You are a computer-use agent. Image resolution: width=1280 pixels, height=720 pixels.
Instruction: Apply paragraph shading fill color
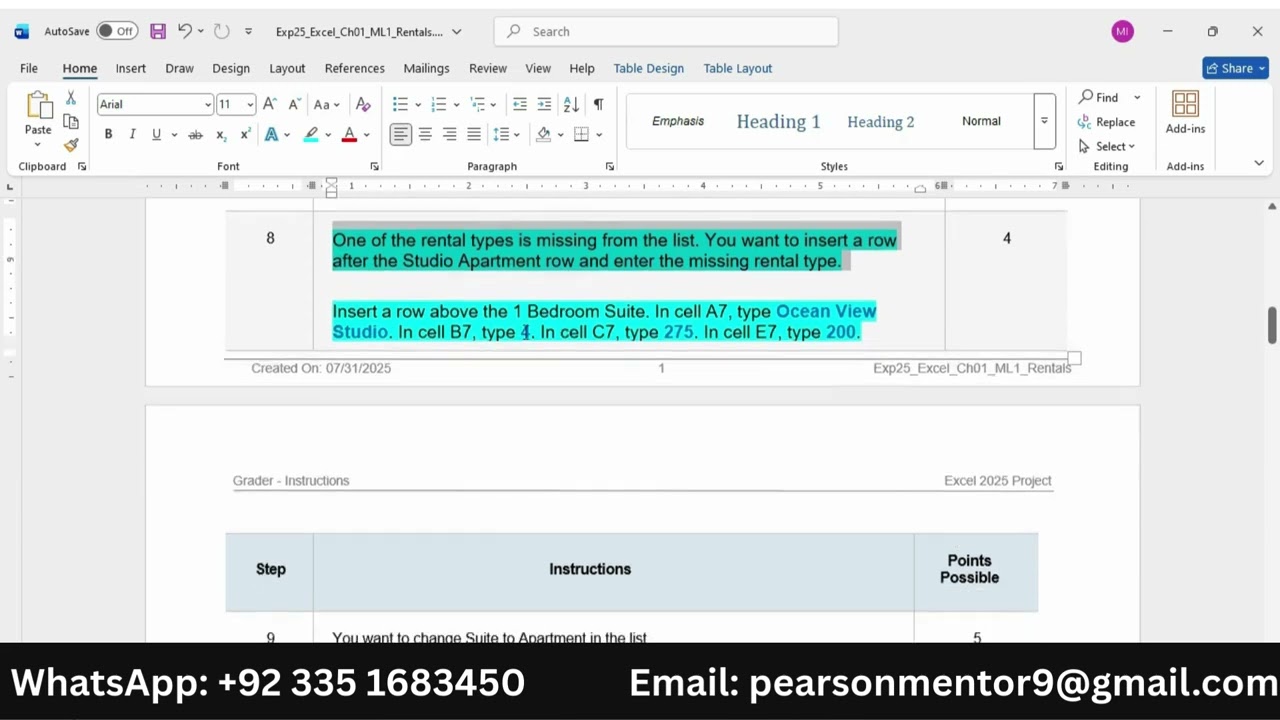(x=543, y=134)
